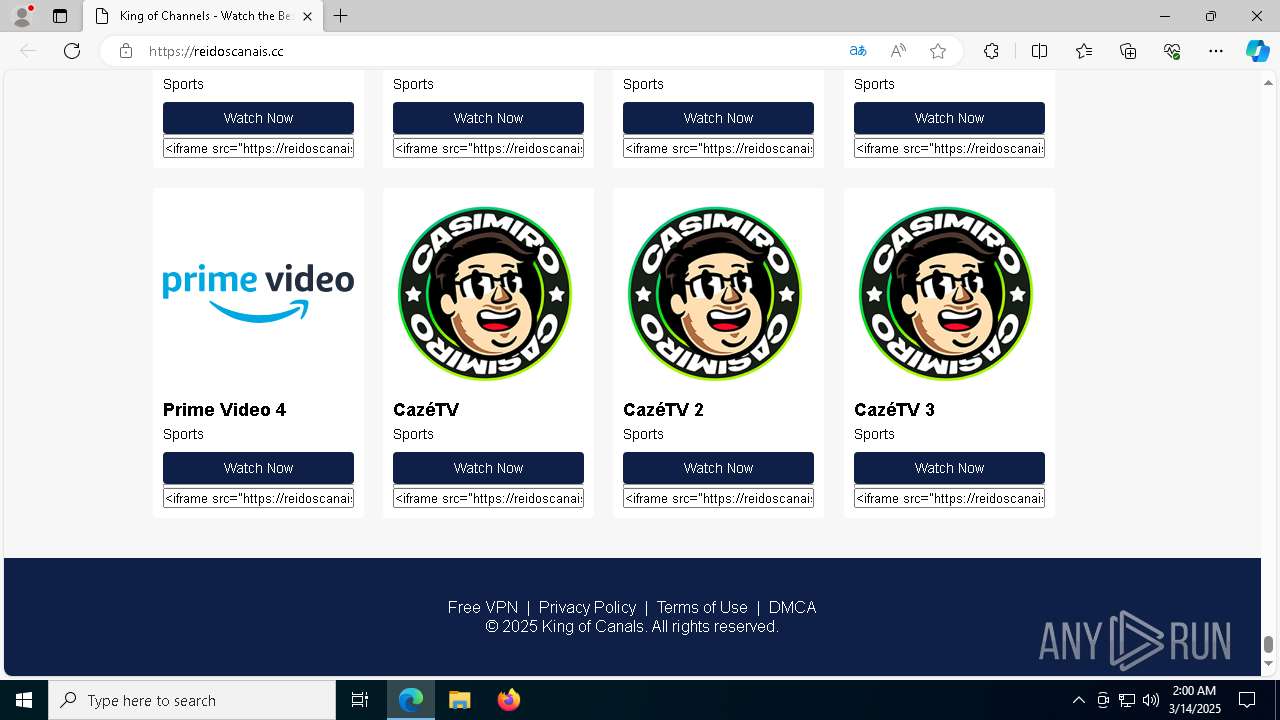The height and width of the screenshot is (720, 1280).
Task: Add page to favorites star icon
Action: tap(938, 51)
